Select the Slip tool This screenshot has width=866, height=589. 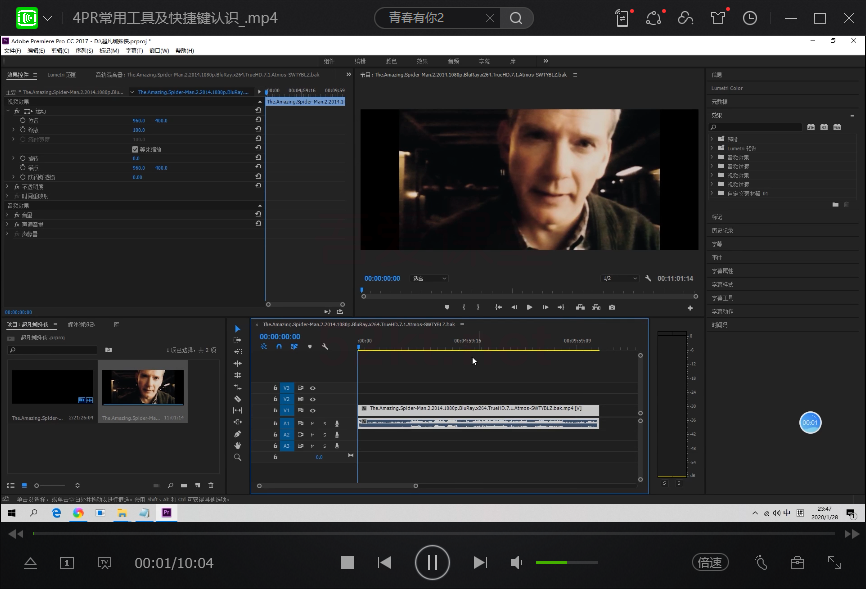pos(237,411)
